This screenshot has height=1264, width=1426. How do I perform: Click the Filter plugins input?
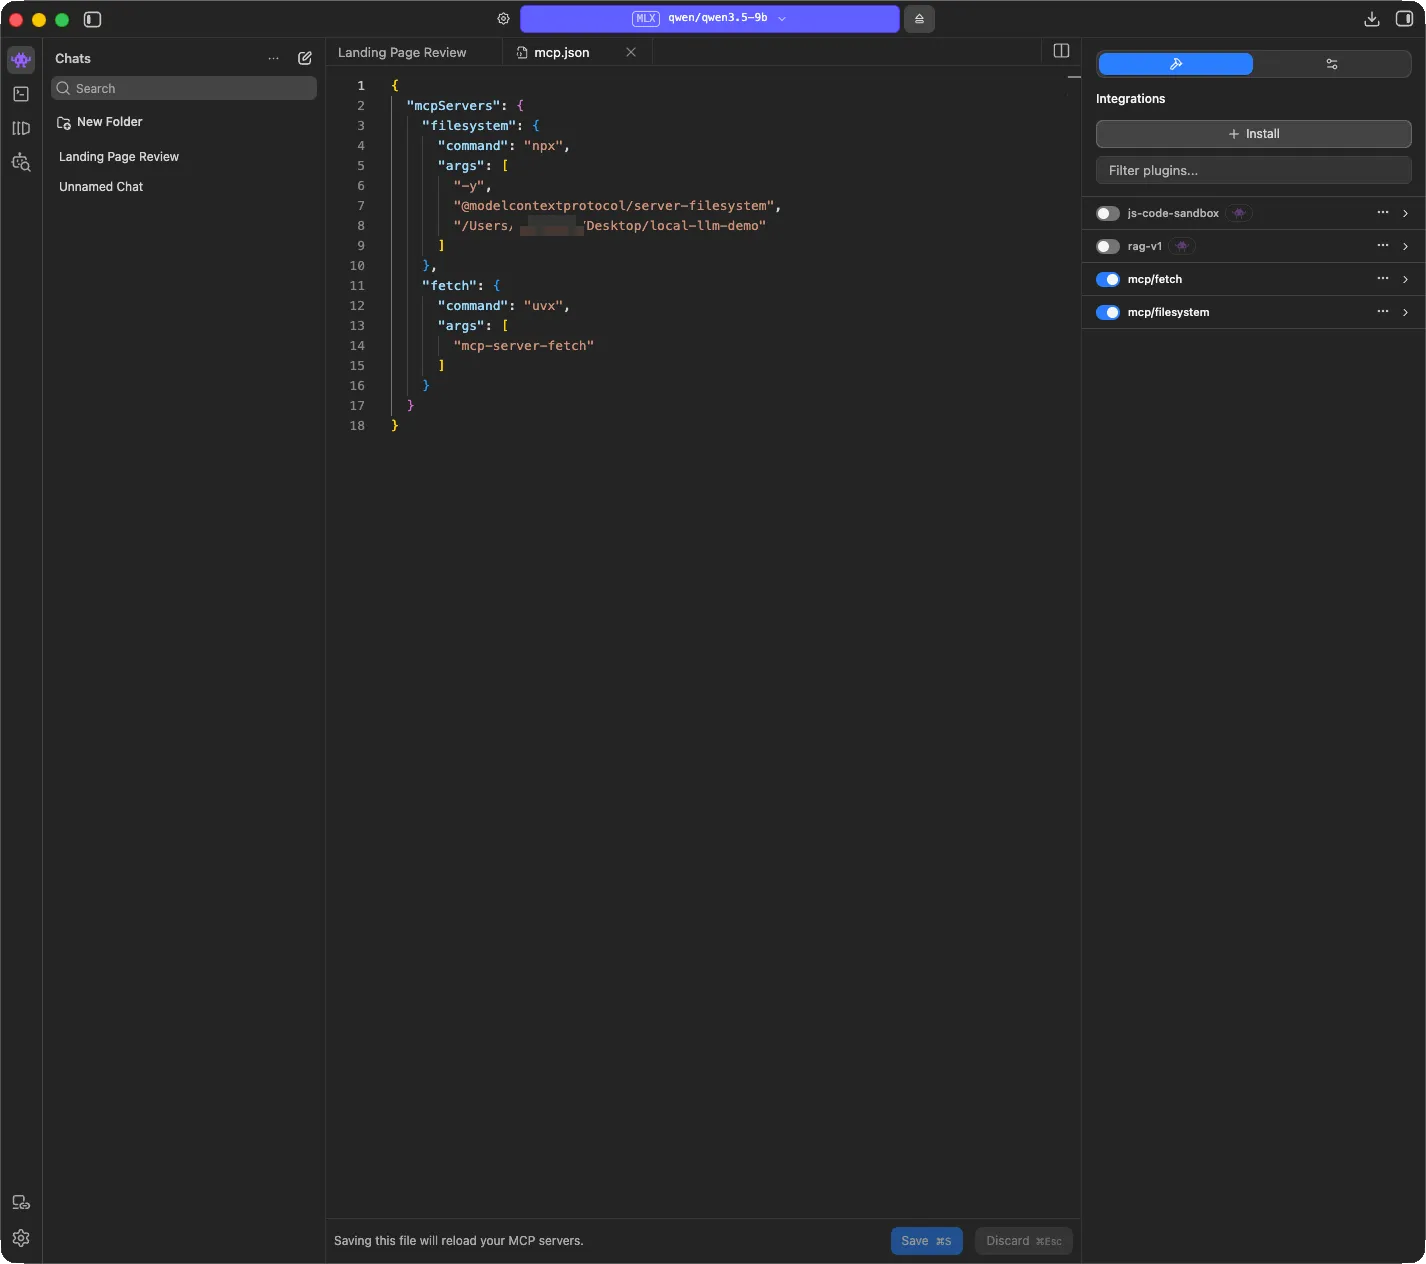pyautogui.click(x=1254, y=170)
